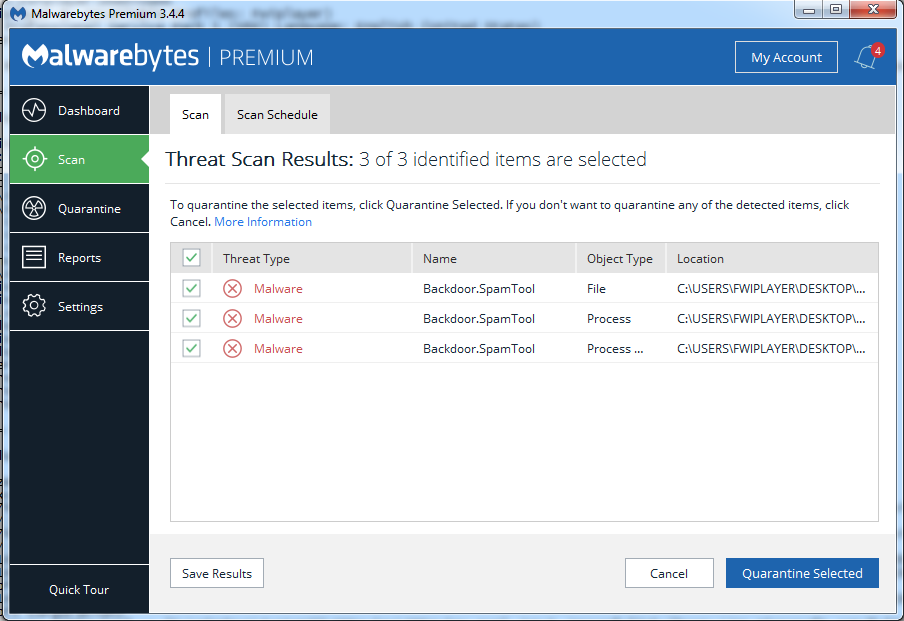Screen dimensions: 904x621
Task: Click the Cancel button
Action: click(668, 573)
